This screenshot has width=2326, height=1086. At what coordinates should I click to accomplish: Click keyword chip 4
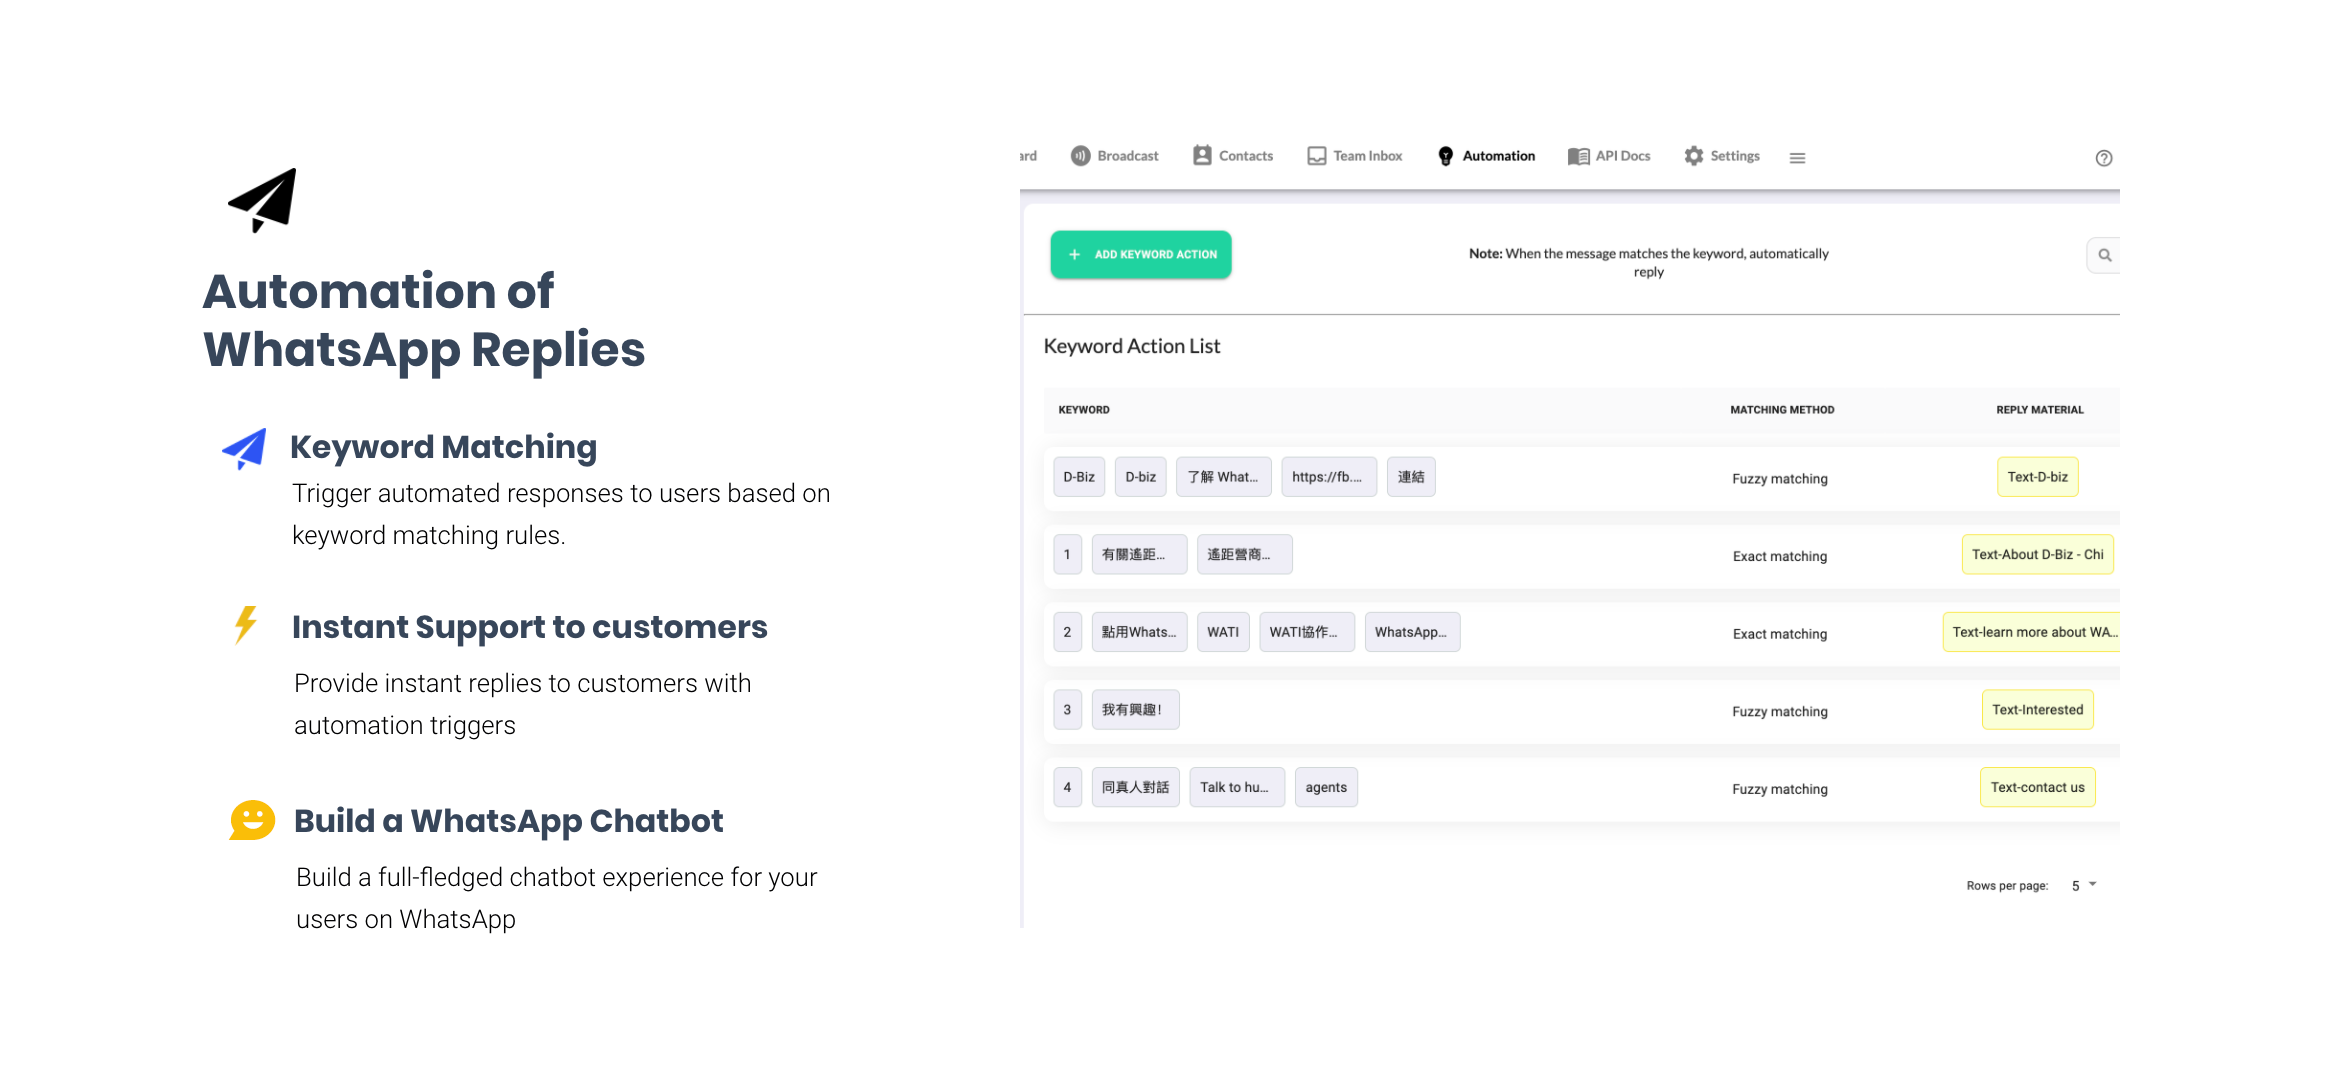(1067, 788)
